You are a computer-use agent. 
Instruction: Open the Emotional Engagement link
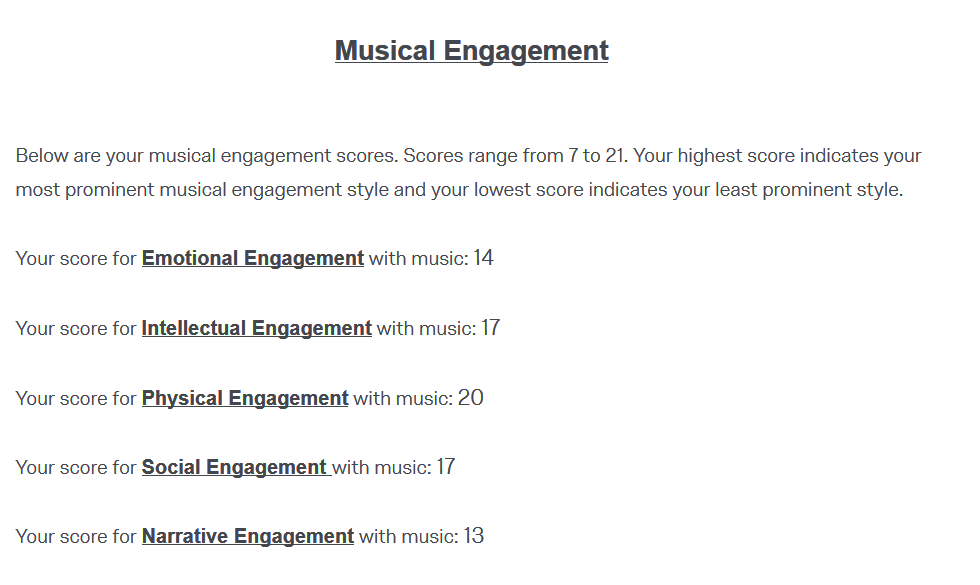click(x=252, y=258)
